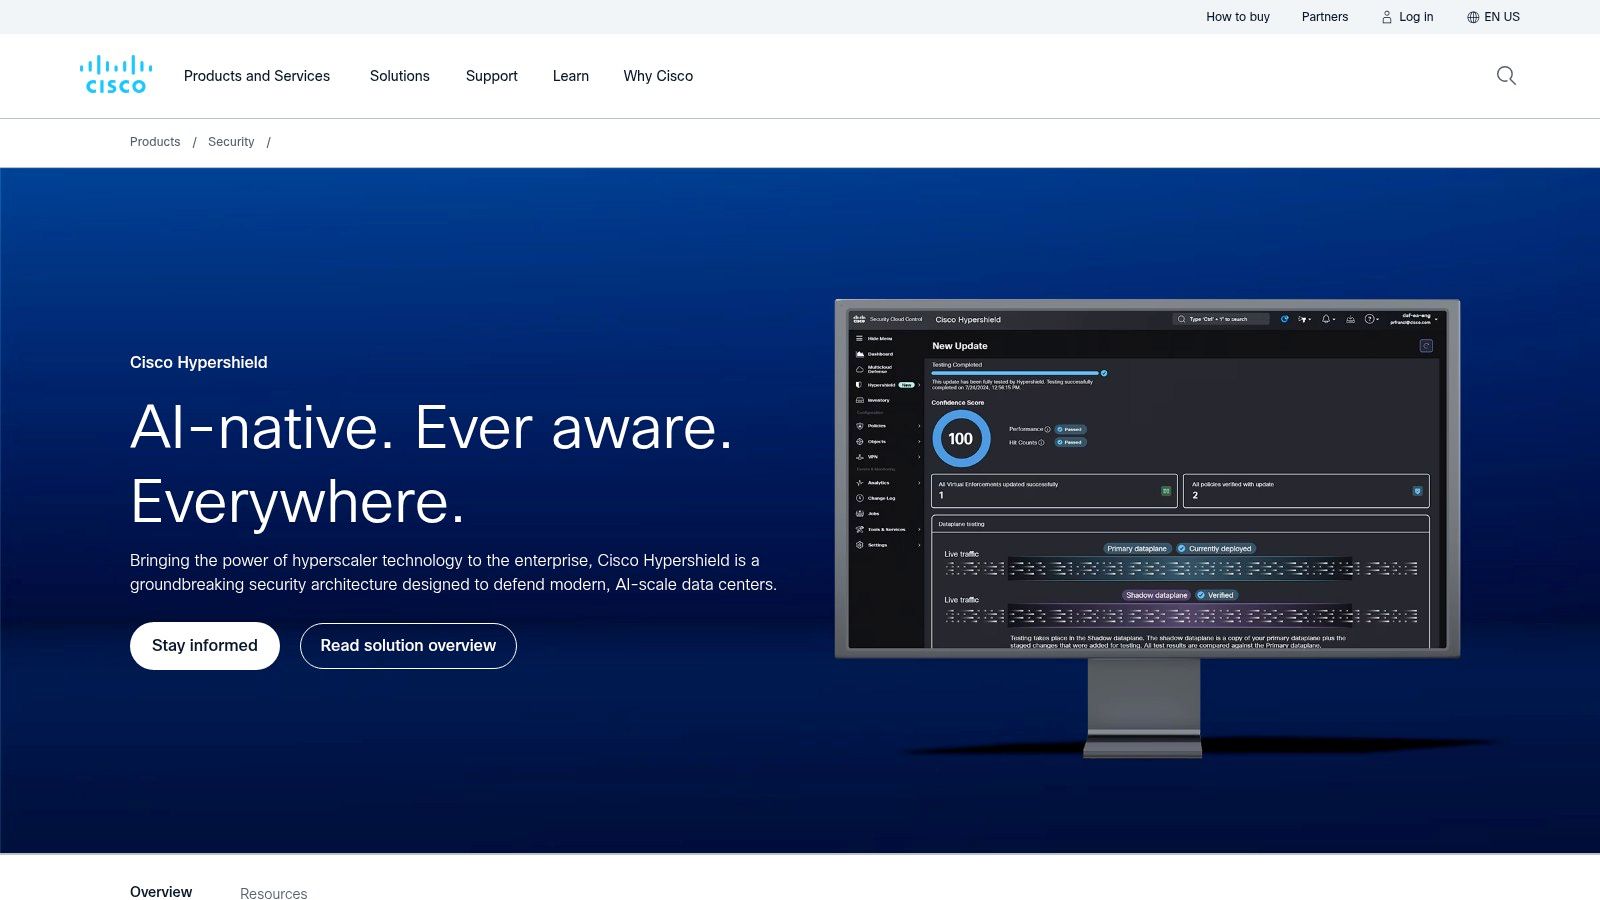Screen dimensions: 1600x900
Task: Click Change Log sidebar item in monitor image
Action: click(875, 498)
